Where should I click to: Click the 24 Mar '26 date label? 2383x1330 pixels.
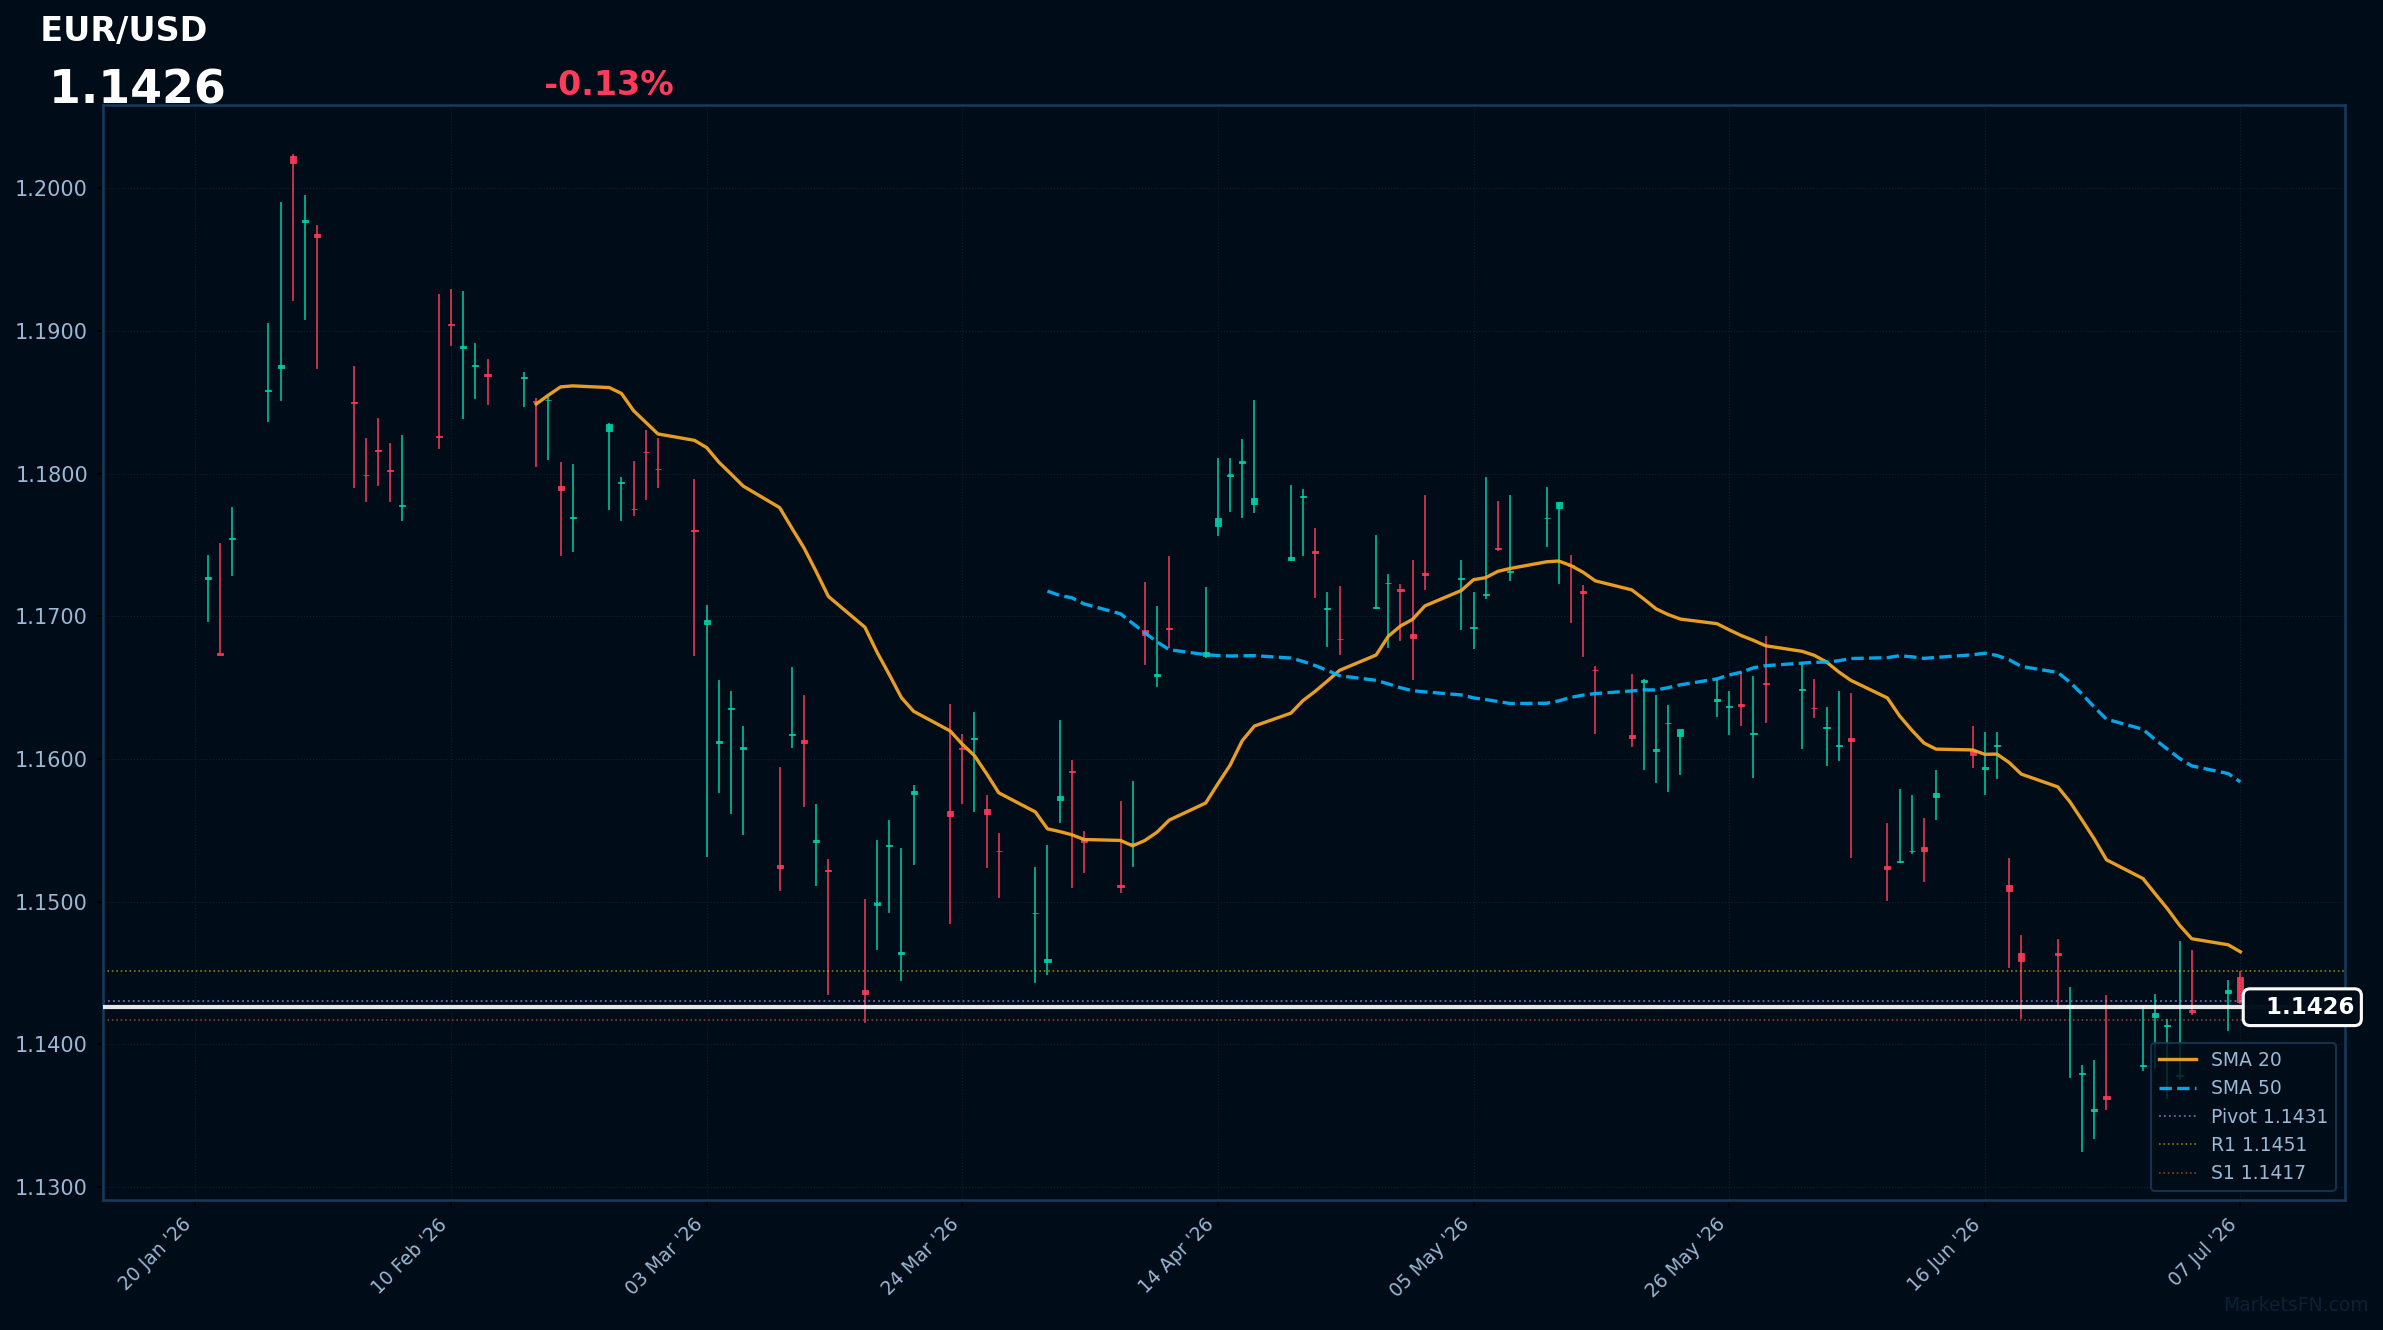[x=920, y=1256]
